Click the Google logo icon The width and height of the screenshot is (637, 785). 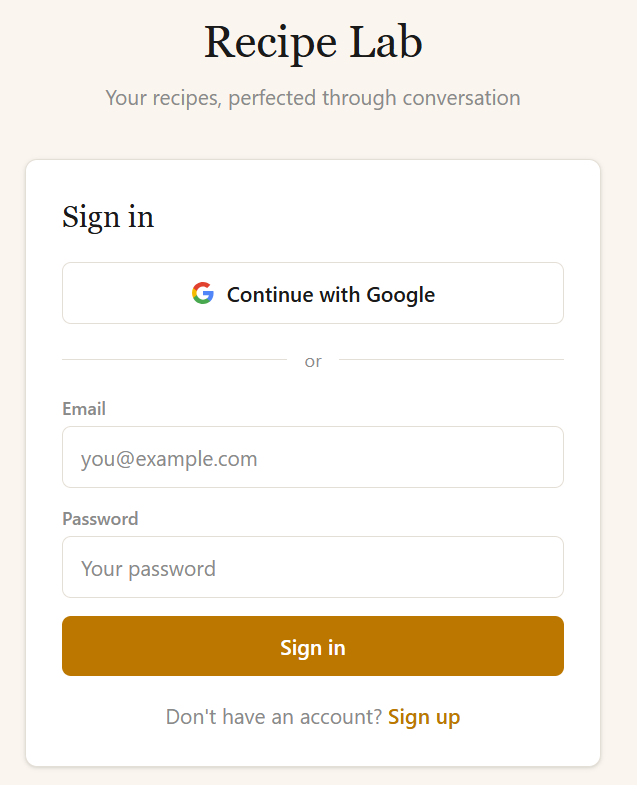coord(203,294)
